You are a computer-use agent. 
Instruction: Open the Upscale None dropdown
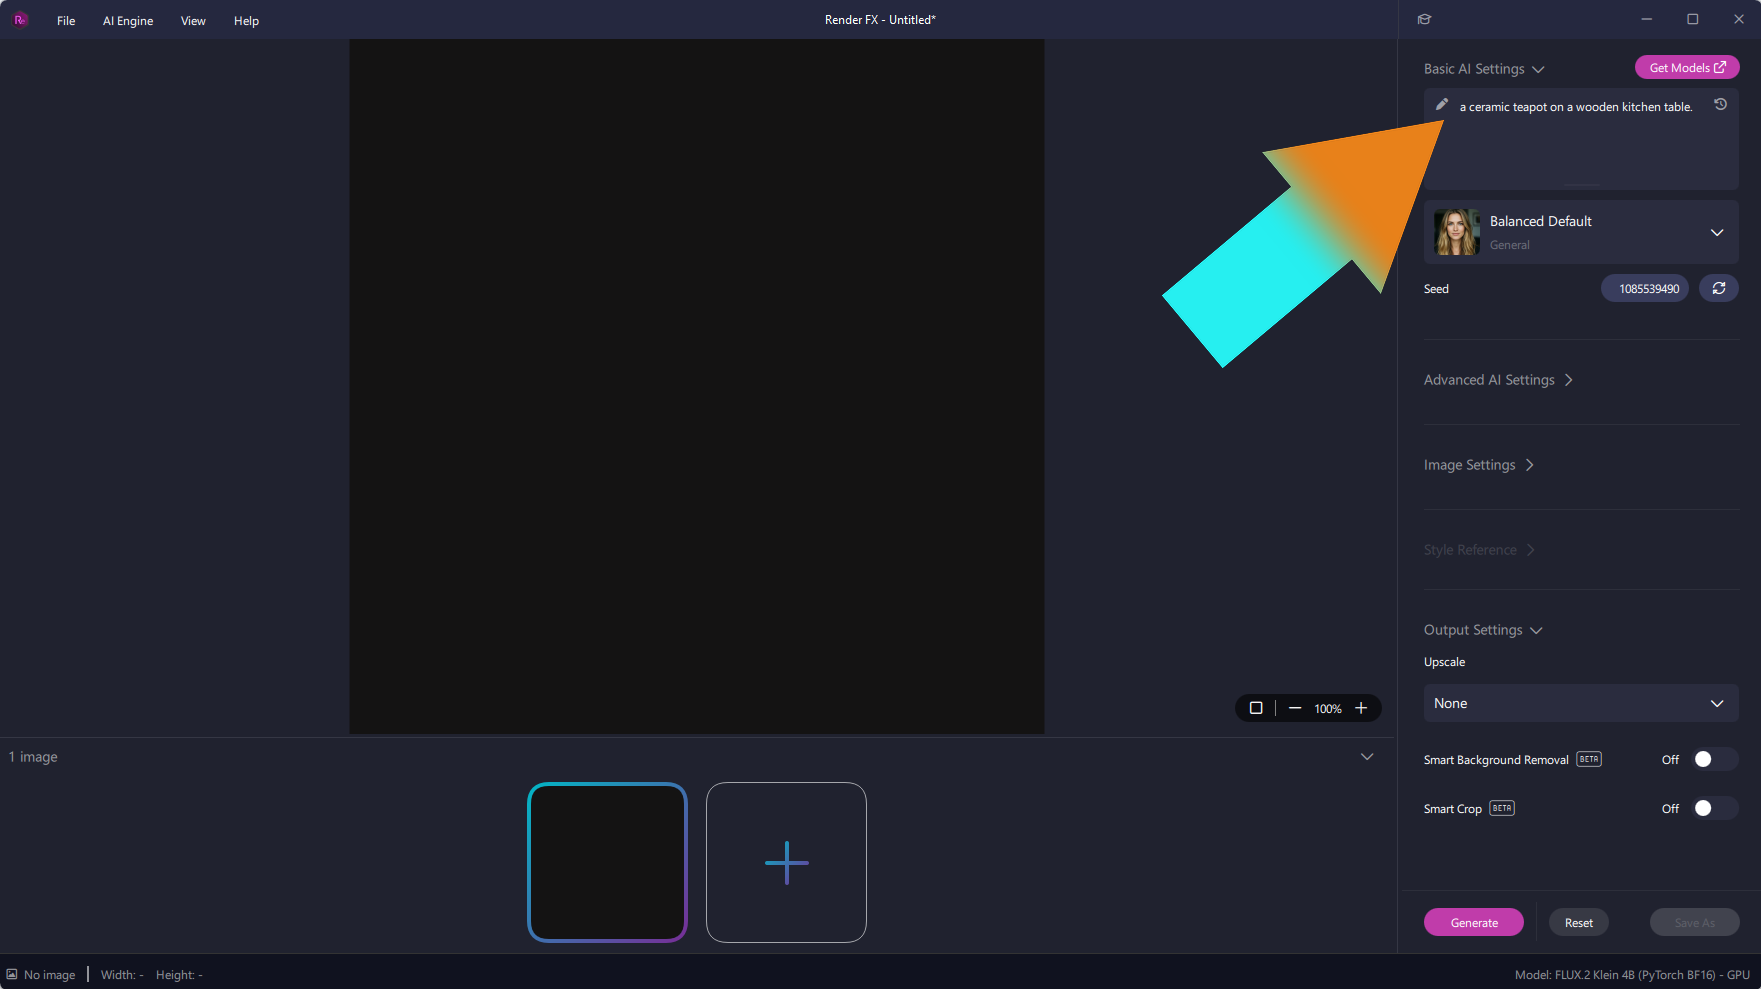[1581, 703]
